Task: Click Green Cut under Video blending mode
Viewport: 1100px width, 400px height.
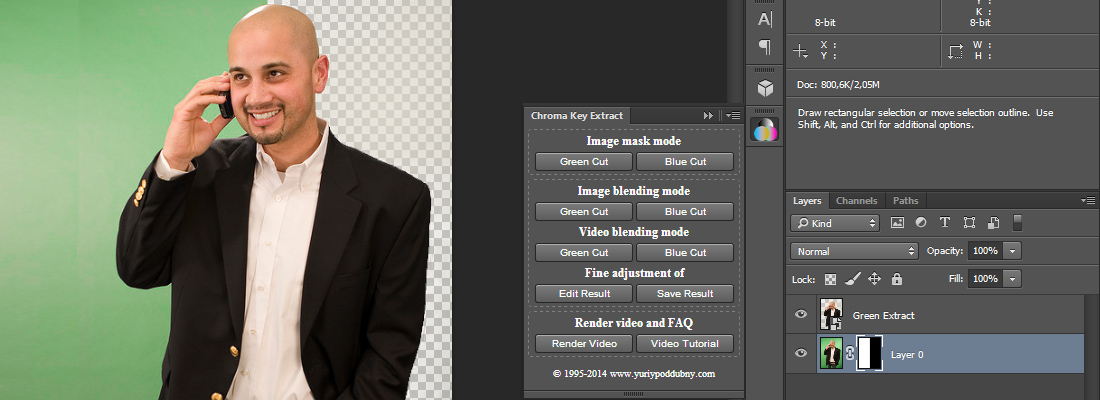Action: coord(584,252)
